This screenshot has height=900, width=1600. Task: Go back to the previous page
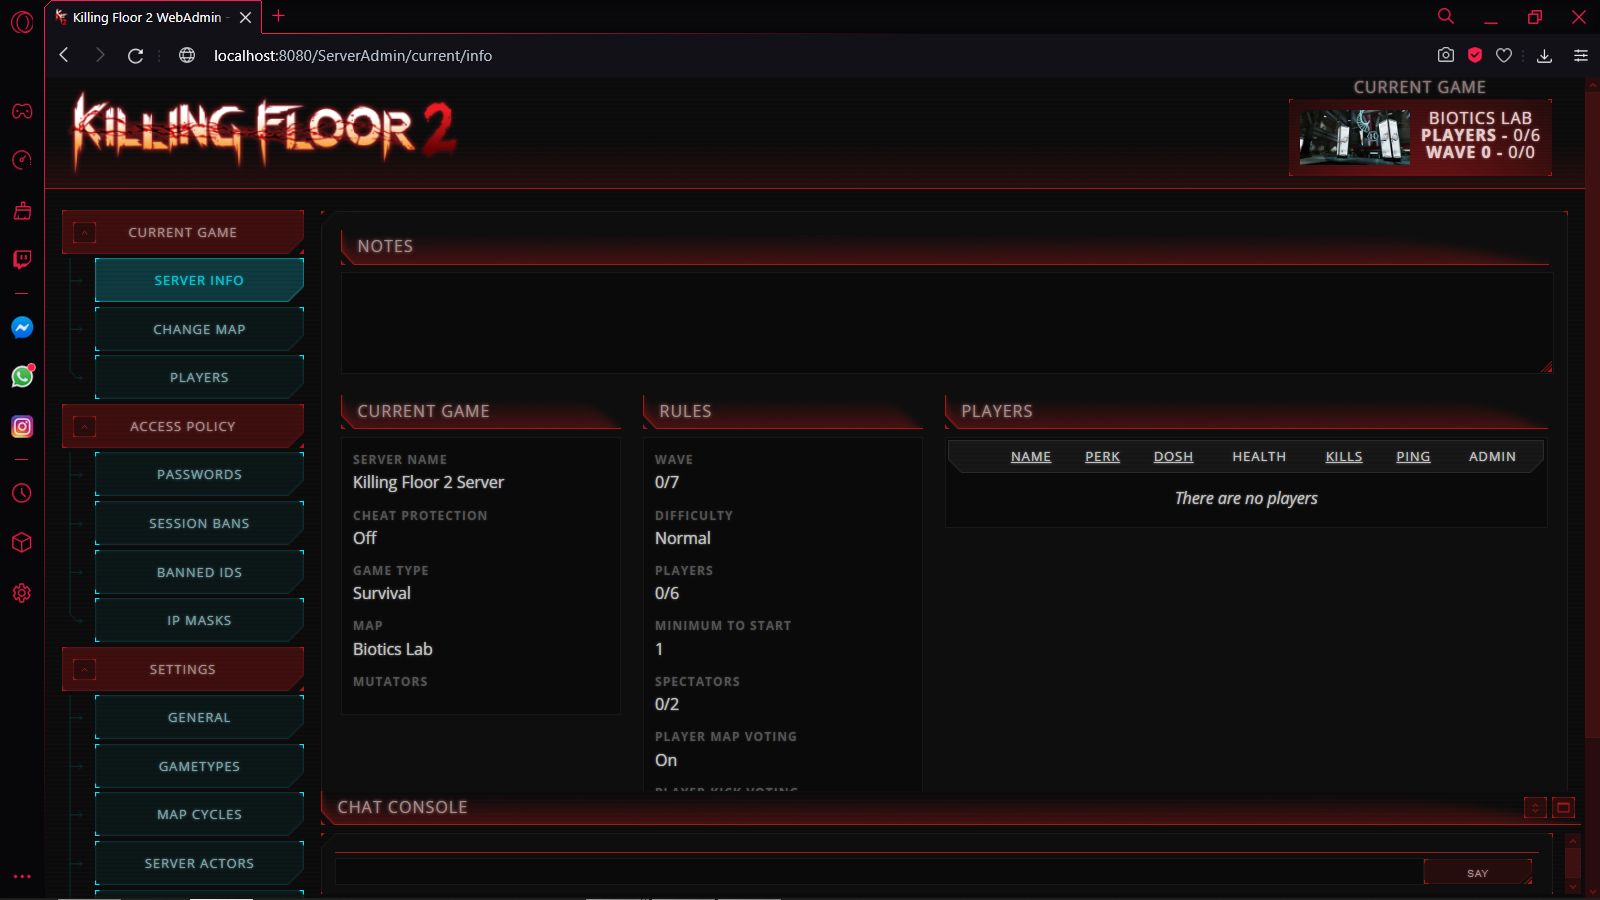tap(65, 55)
